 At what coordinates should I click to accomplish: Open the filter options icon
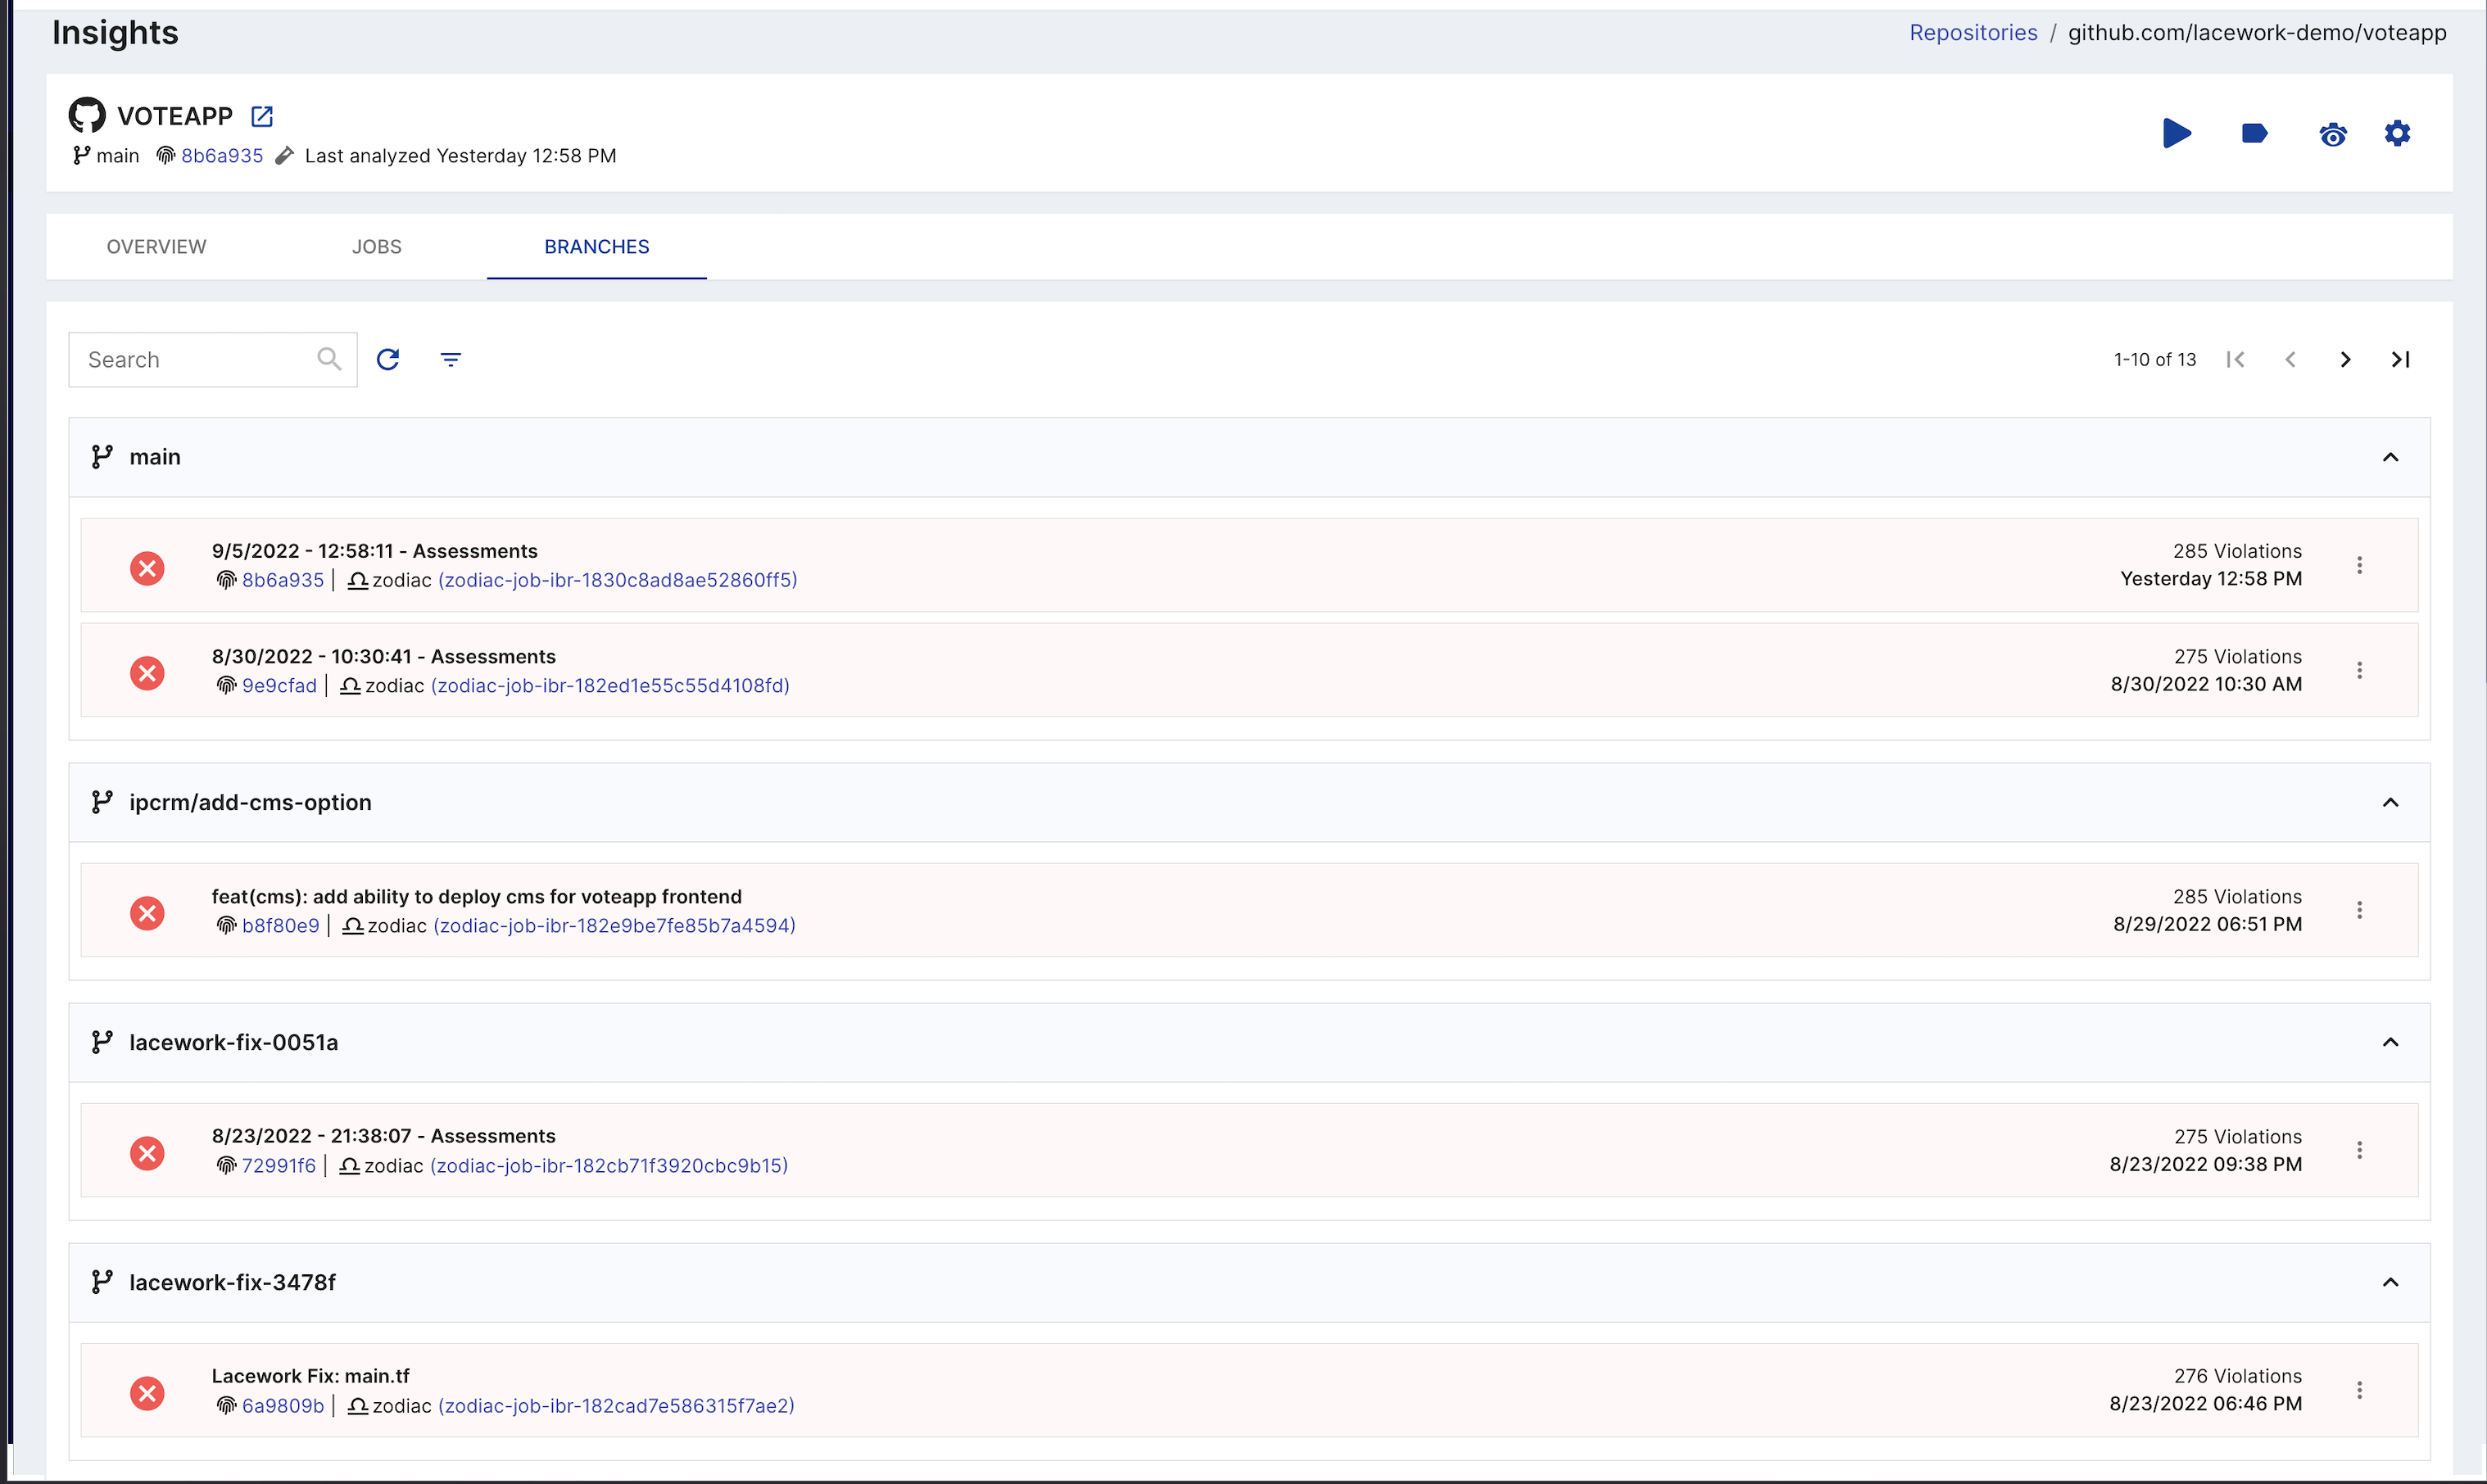pyautogui.click(x=451, y=358)
